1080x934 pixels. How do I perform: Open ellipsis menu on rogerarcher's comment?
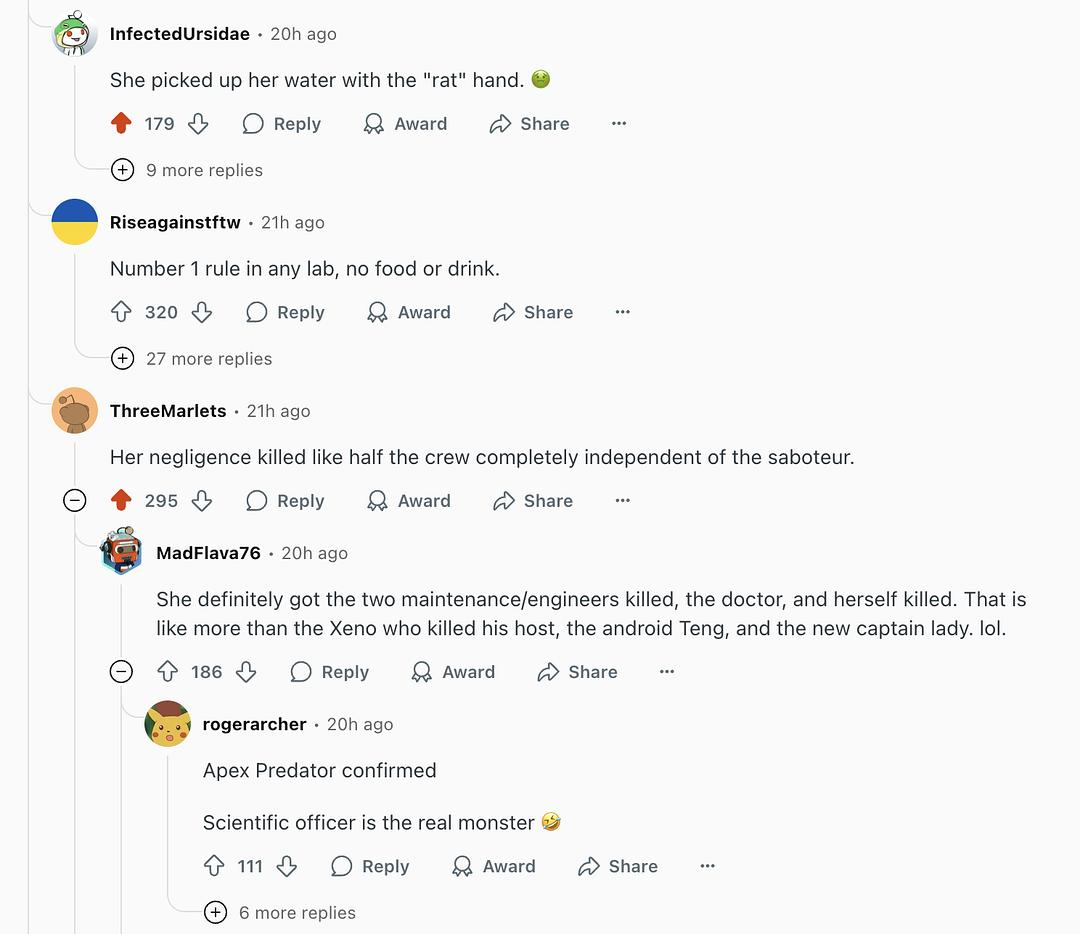(707, 866)
